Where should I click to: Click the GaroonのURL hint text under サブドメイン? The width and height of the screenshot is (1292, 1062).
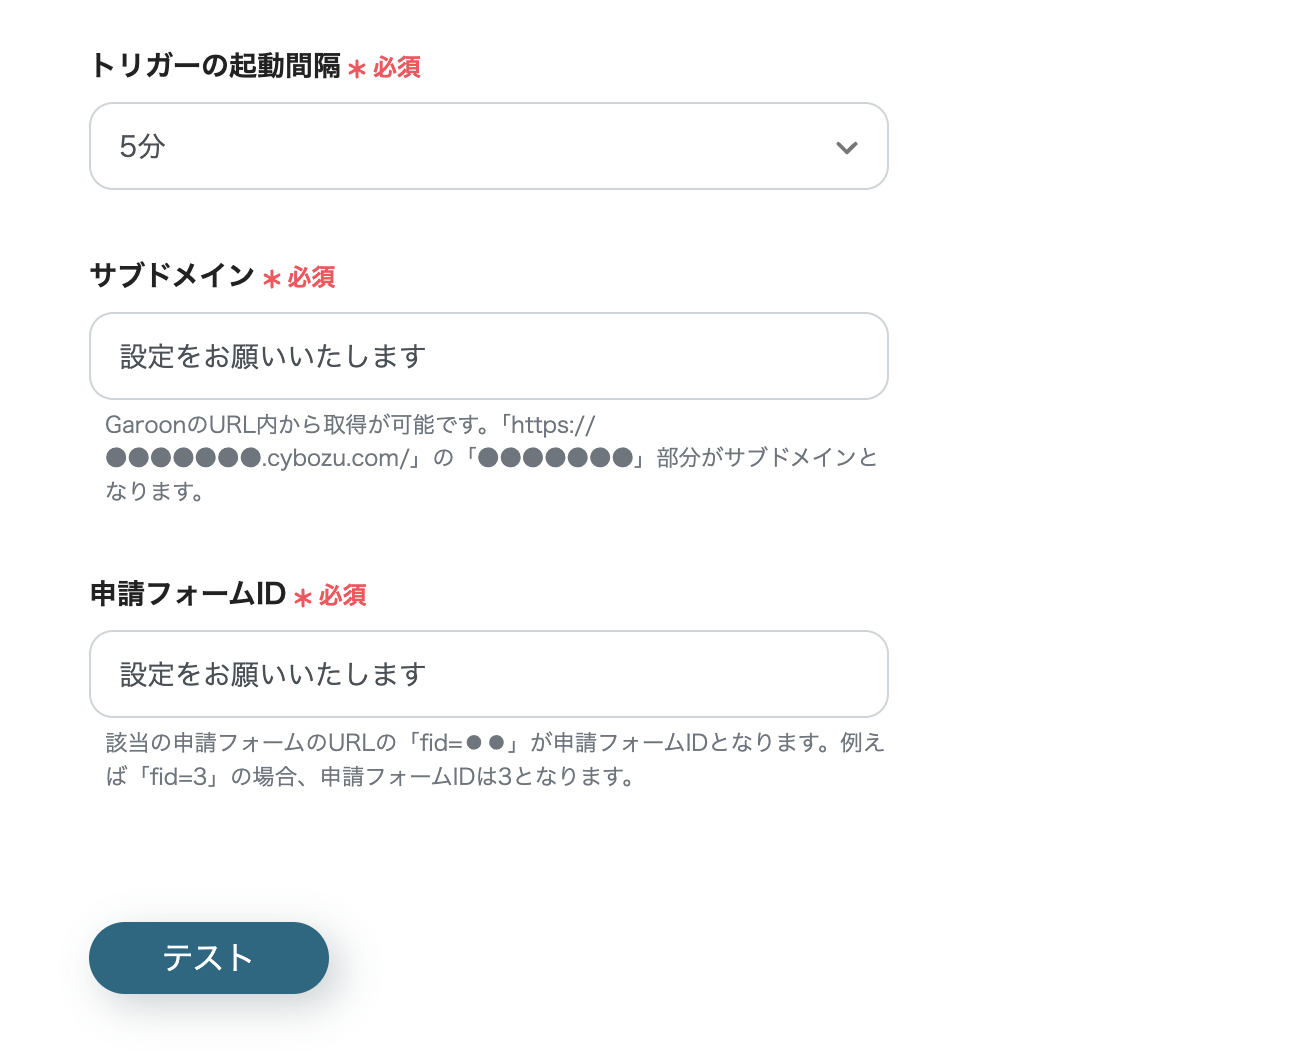coord(350,424)
